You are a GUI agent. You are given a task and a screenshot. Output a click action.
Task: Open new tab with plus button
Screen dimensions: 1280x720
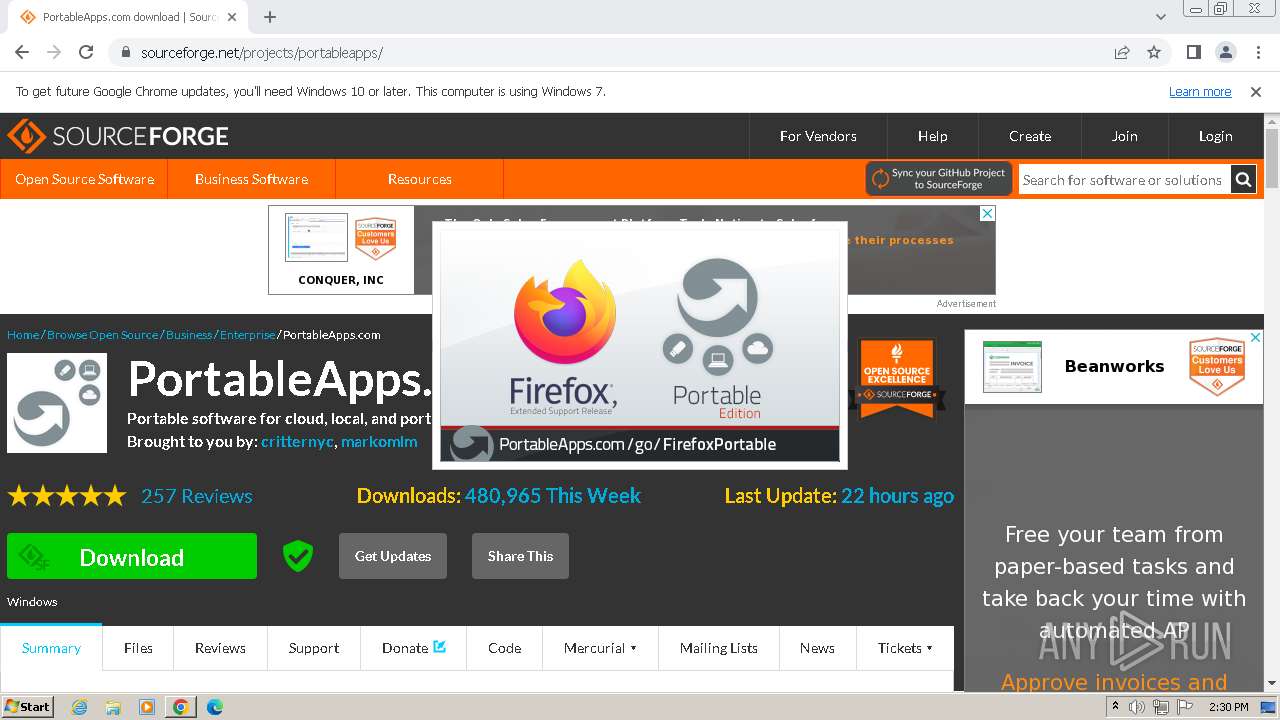click(270, 17)
